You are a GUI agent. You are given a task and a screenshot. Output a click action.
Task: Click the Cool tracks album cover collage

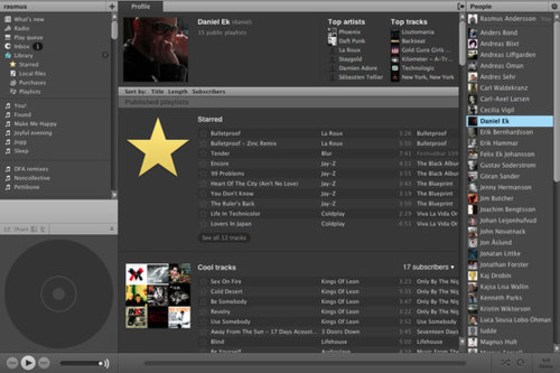click(x=158, y=296)
